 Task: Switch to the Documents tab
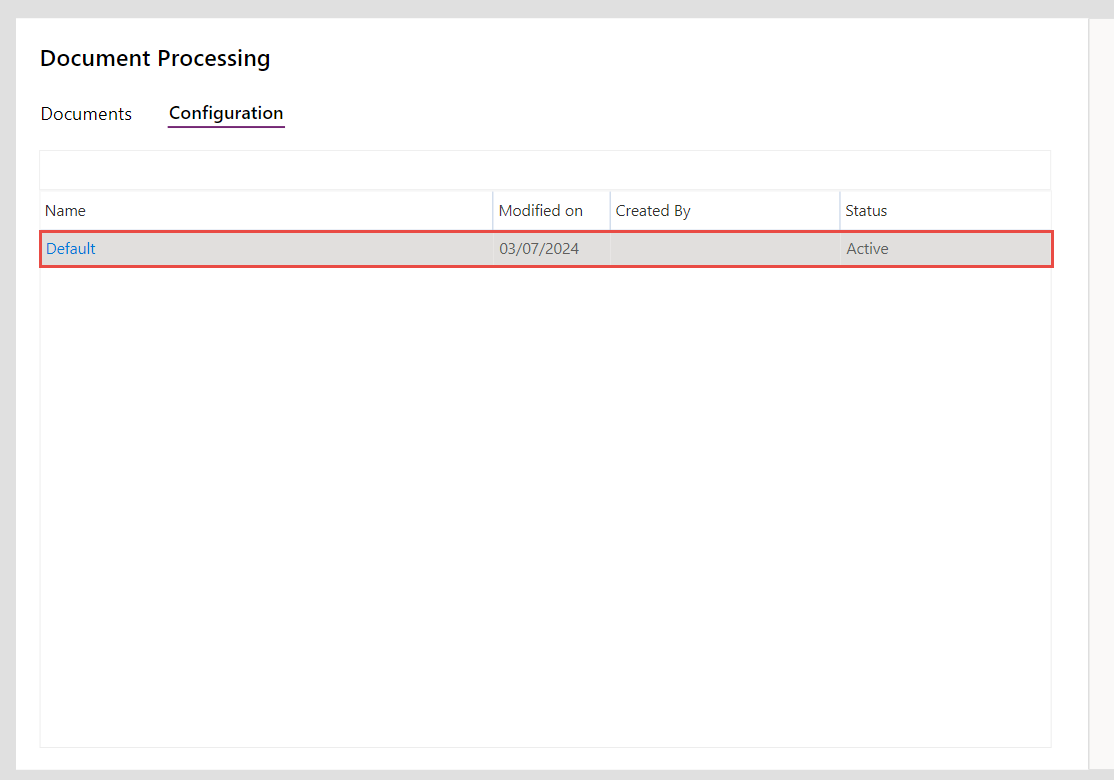[86, 114]
